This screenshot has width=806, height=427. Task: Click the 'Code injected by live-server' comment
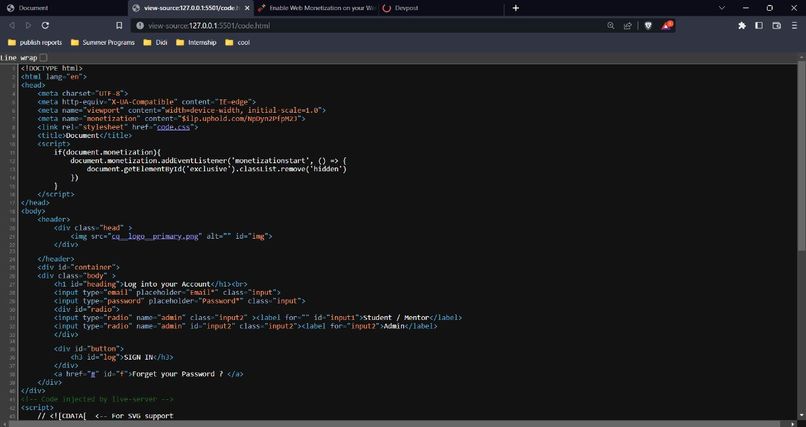pos(97,399)
